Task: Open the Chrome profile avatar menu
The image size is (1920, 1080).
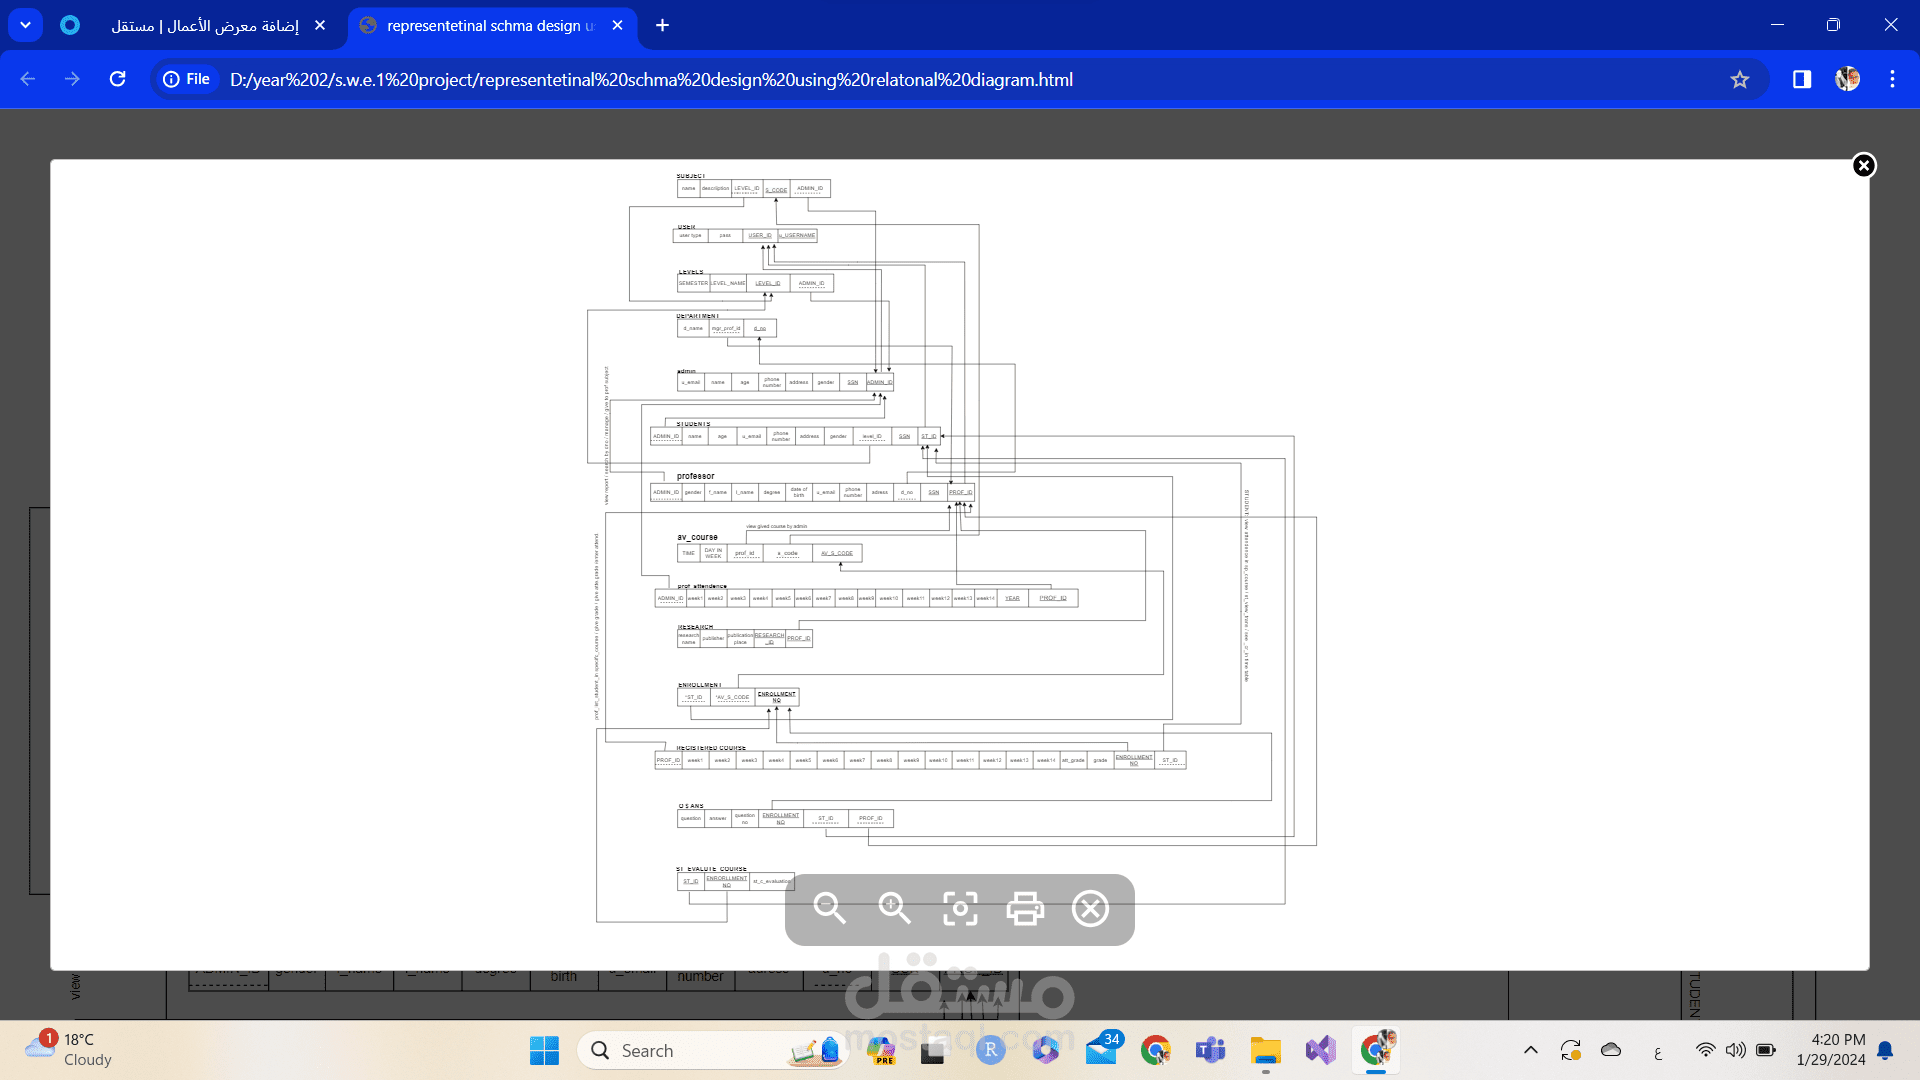Action: coord(1847,79)
